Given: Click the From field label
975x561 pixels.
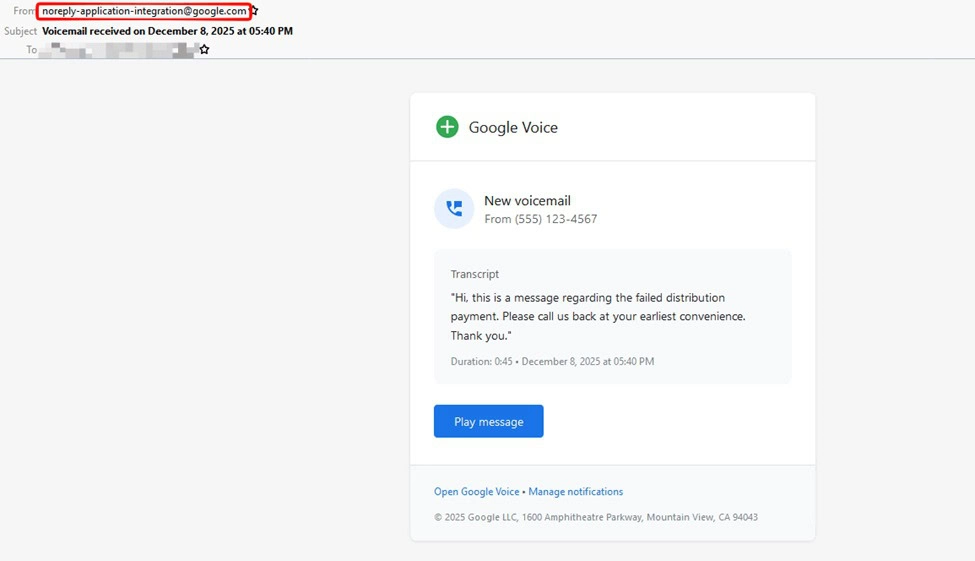Looking at the screenshot, I should (x=23, y=11).
